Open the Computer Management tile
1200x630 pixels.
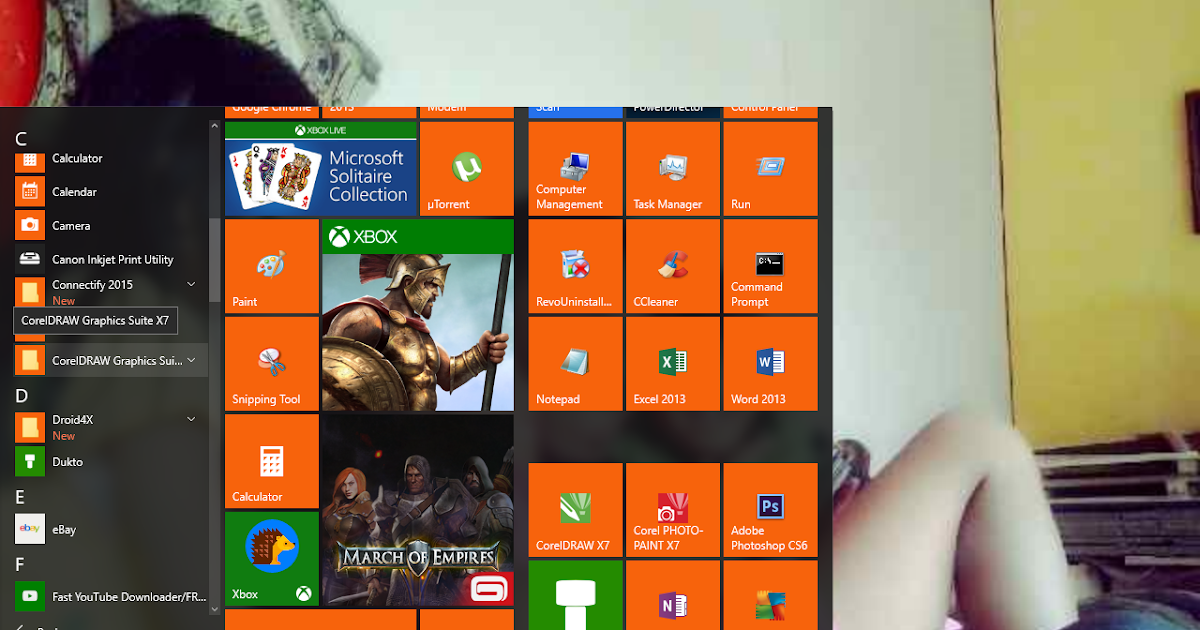click(x=575, y=169)
